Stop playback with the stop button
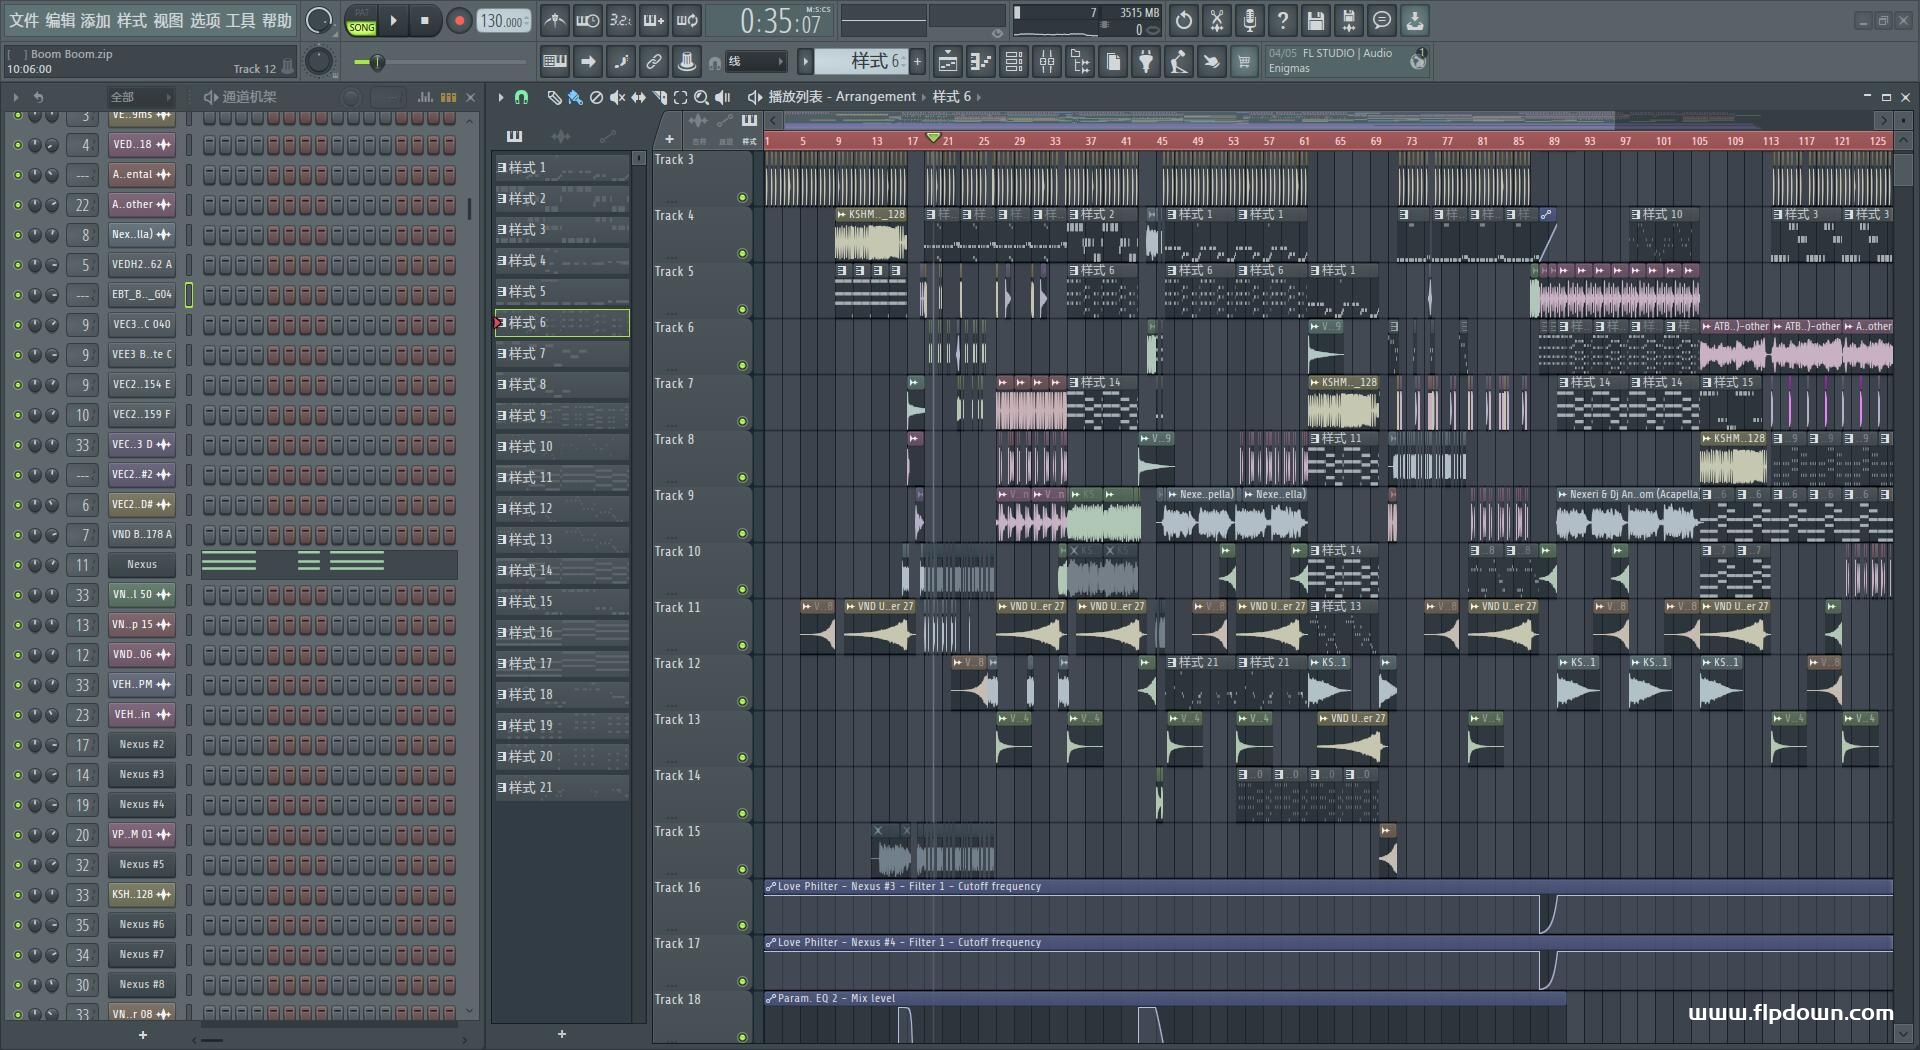 point(425,20)
